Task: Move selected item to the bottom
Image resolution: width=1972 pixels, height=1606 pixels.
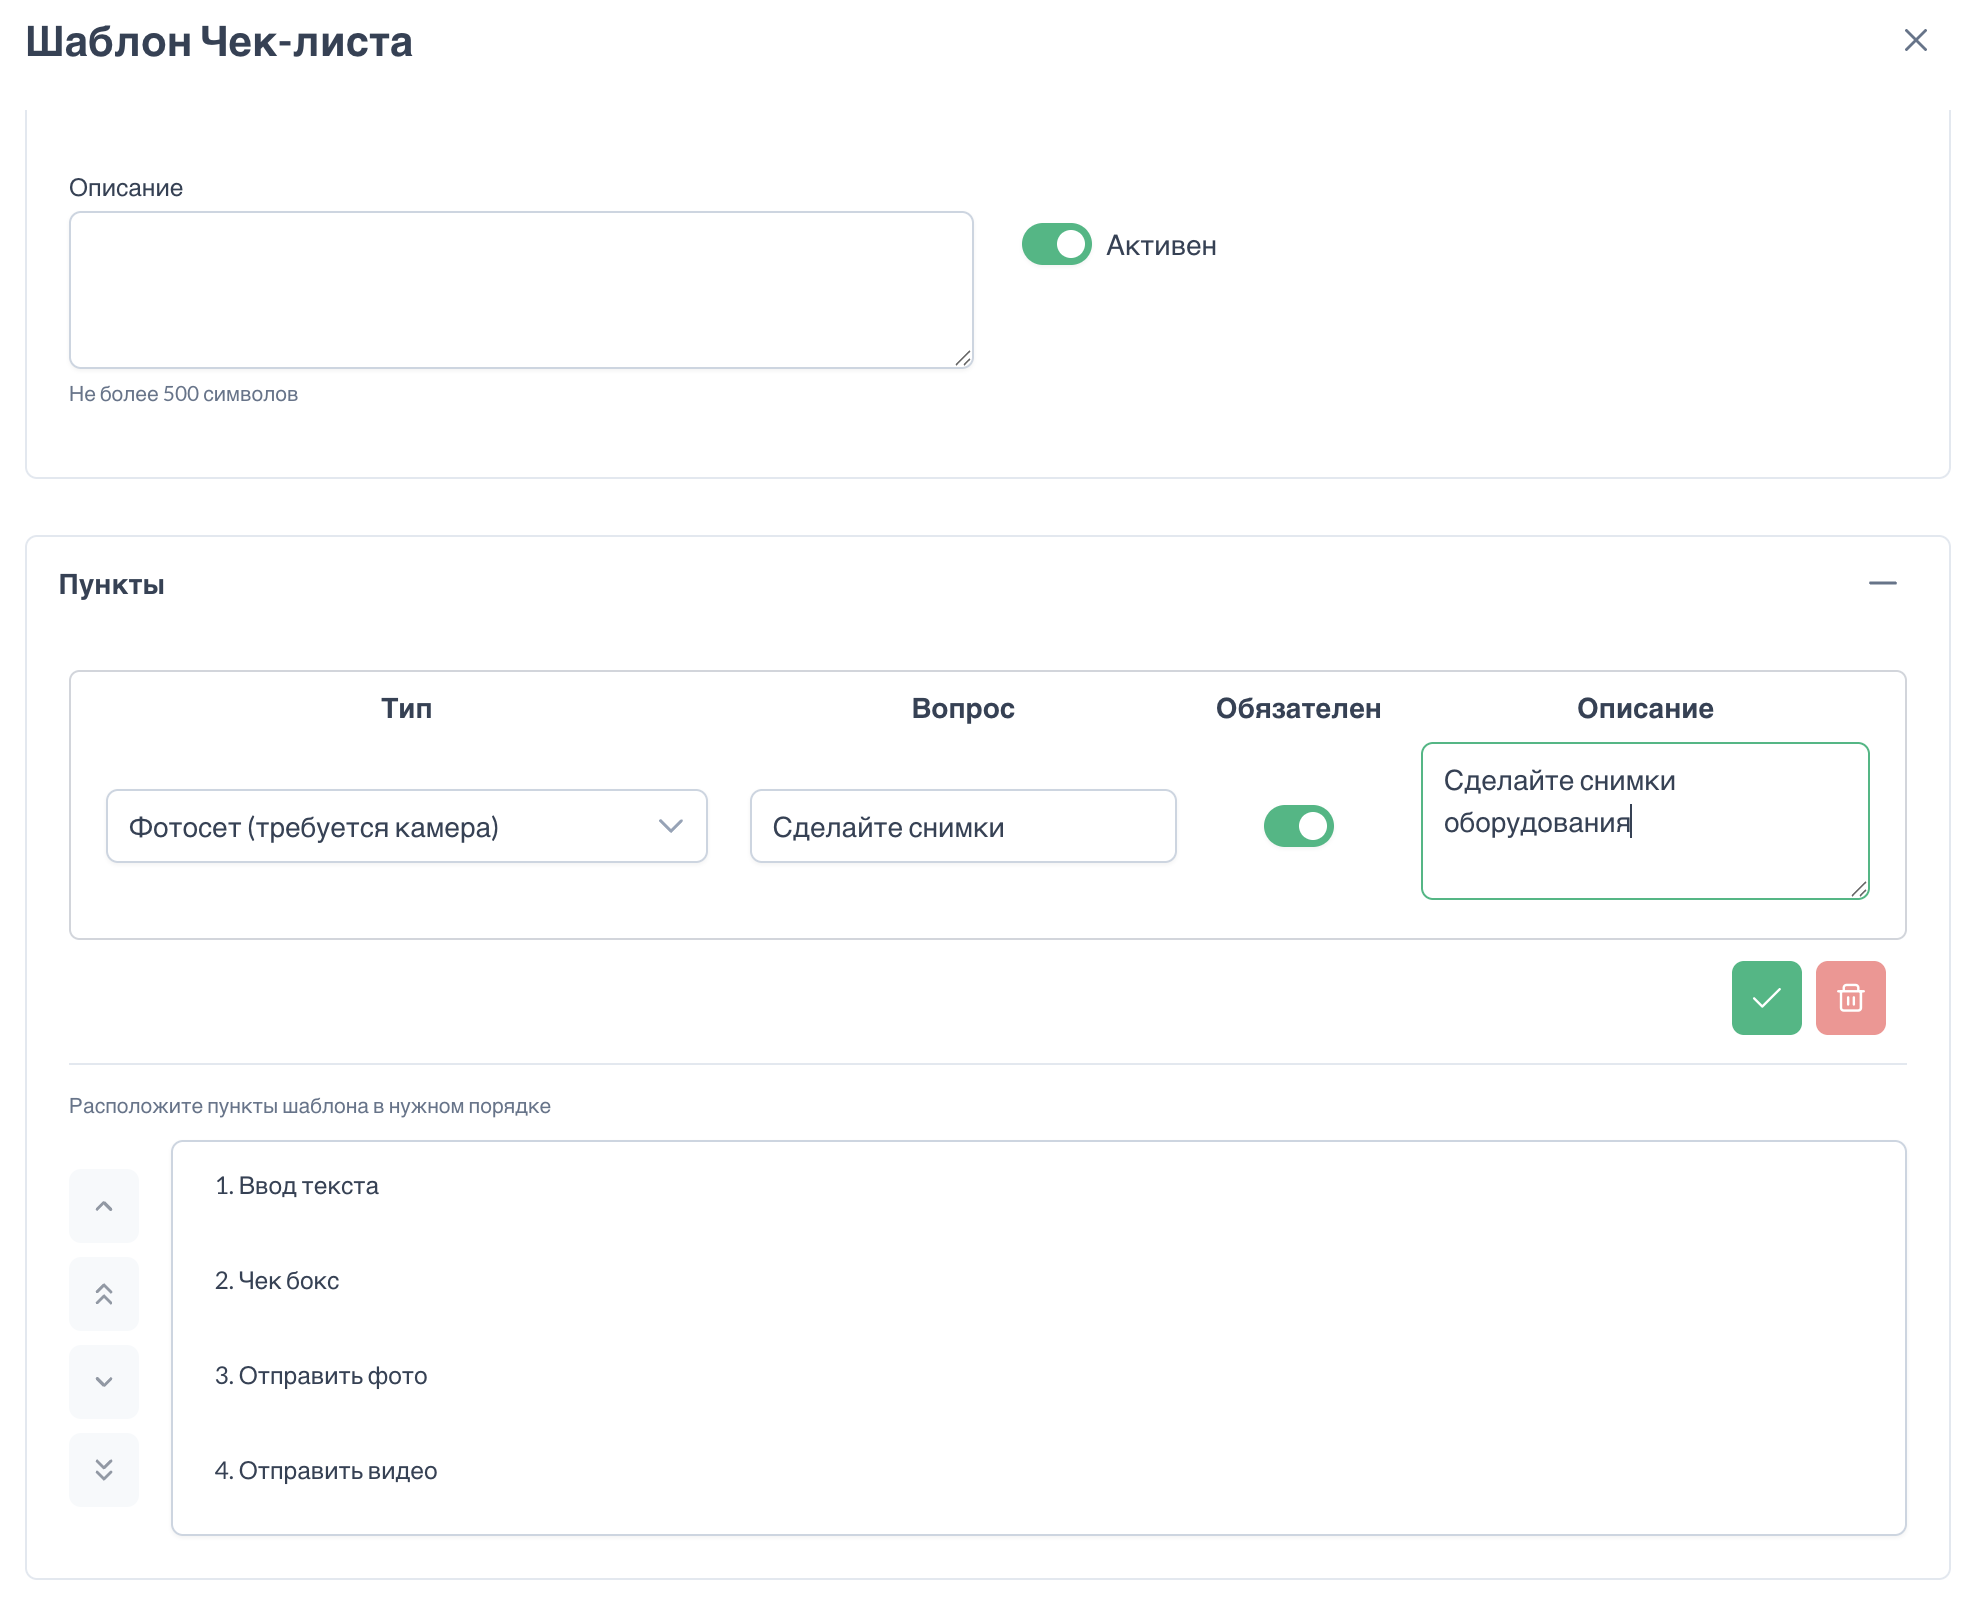Action: 104,1470
